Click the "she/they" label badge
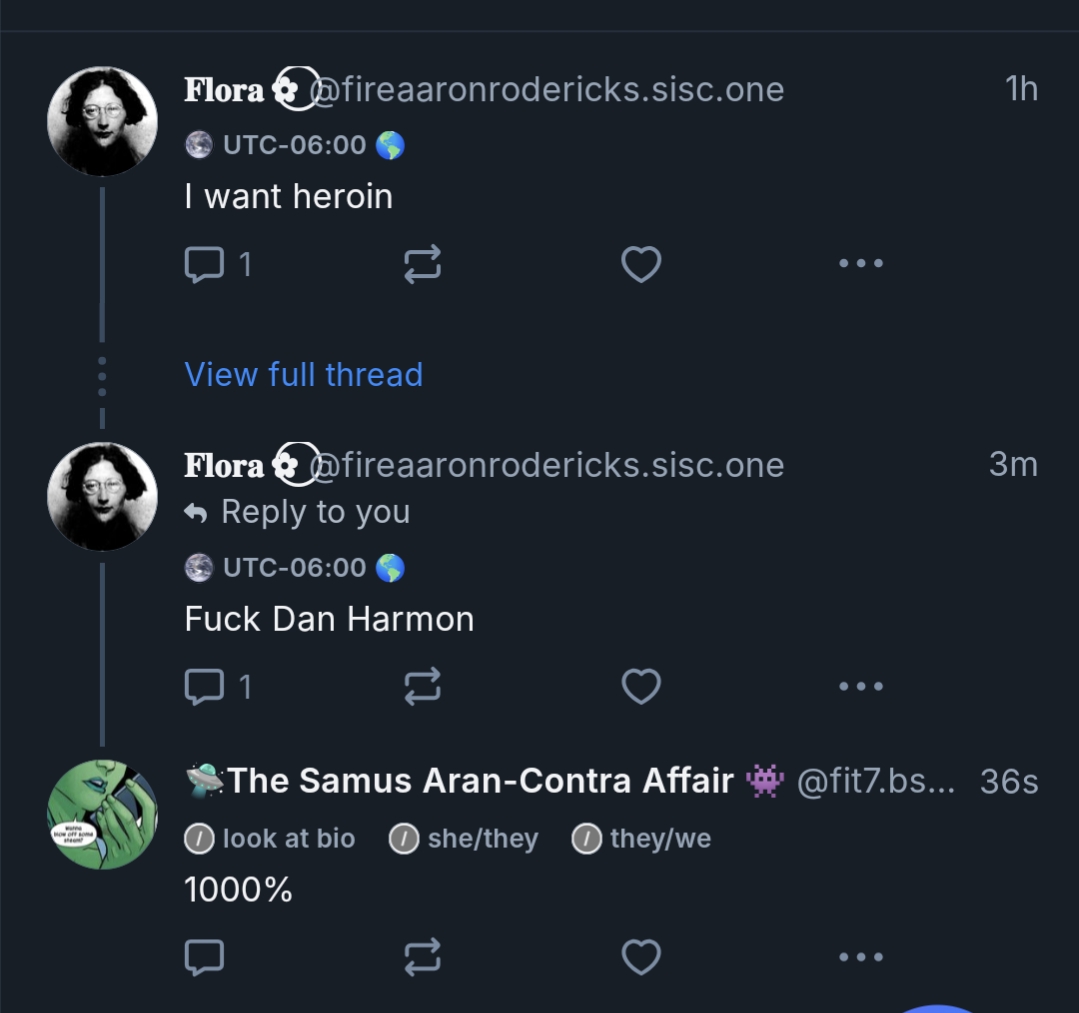 tap(464, 839)
